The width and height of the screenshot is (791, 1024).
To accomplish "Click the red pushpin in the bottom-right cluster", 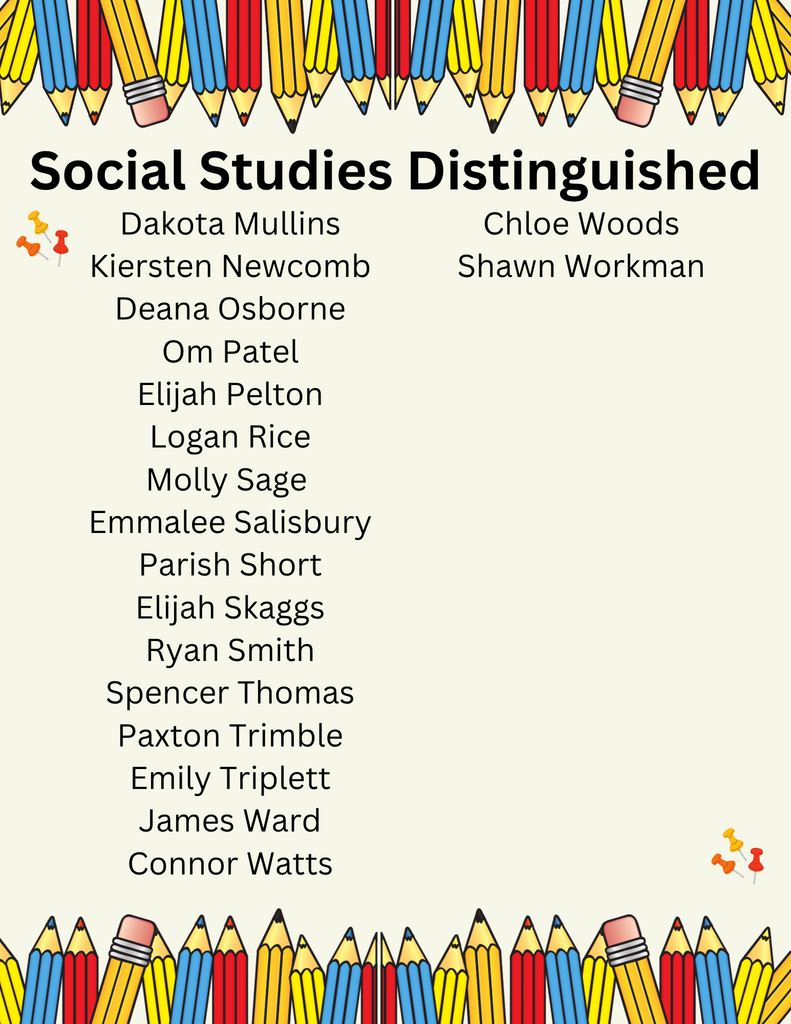I will [756, 860].
